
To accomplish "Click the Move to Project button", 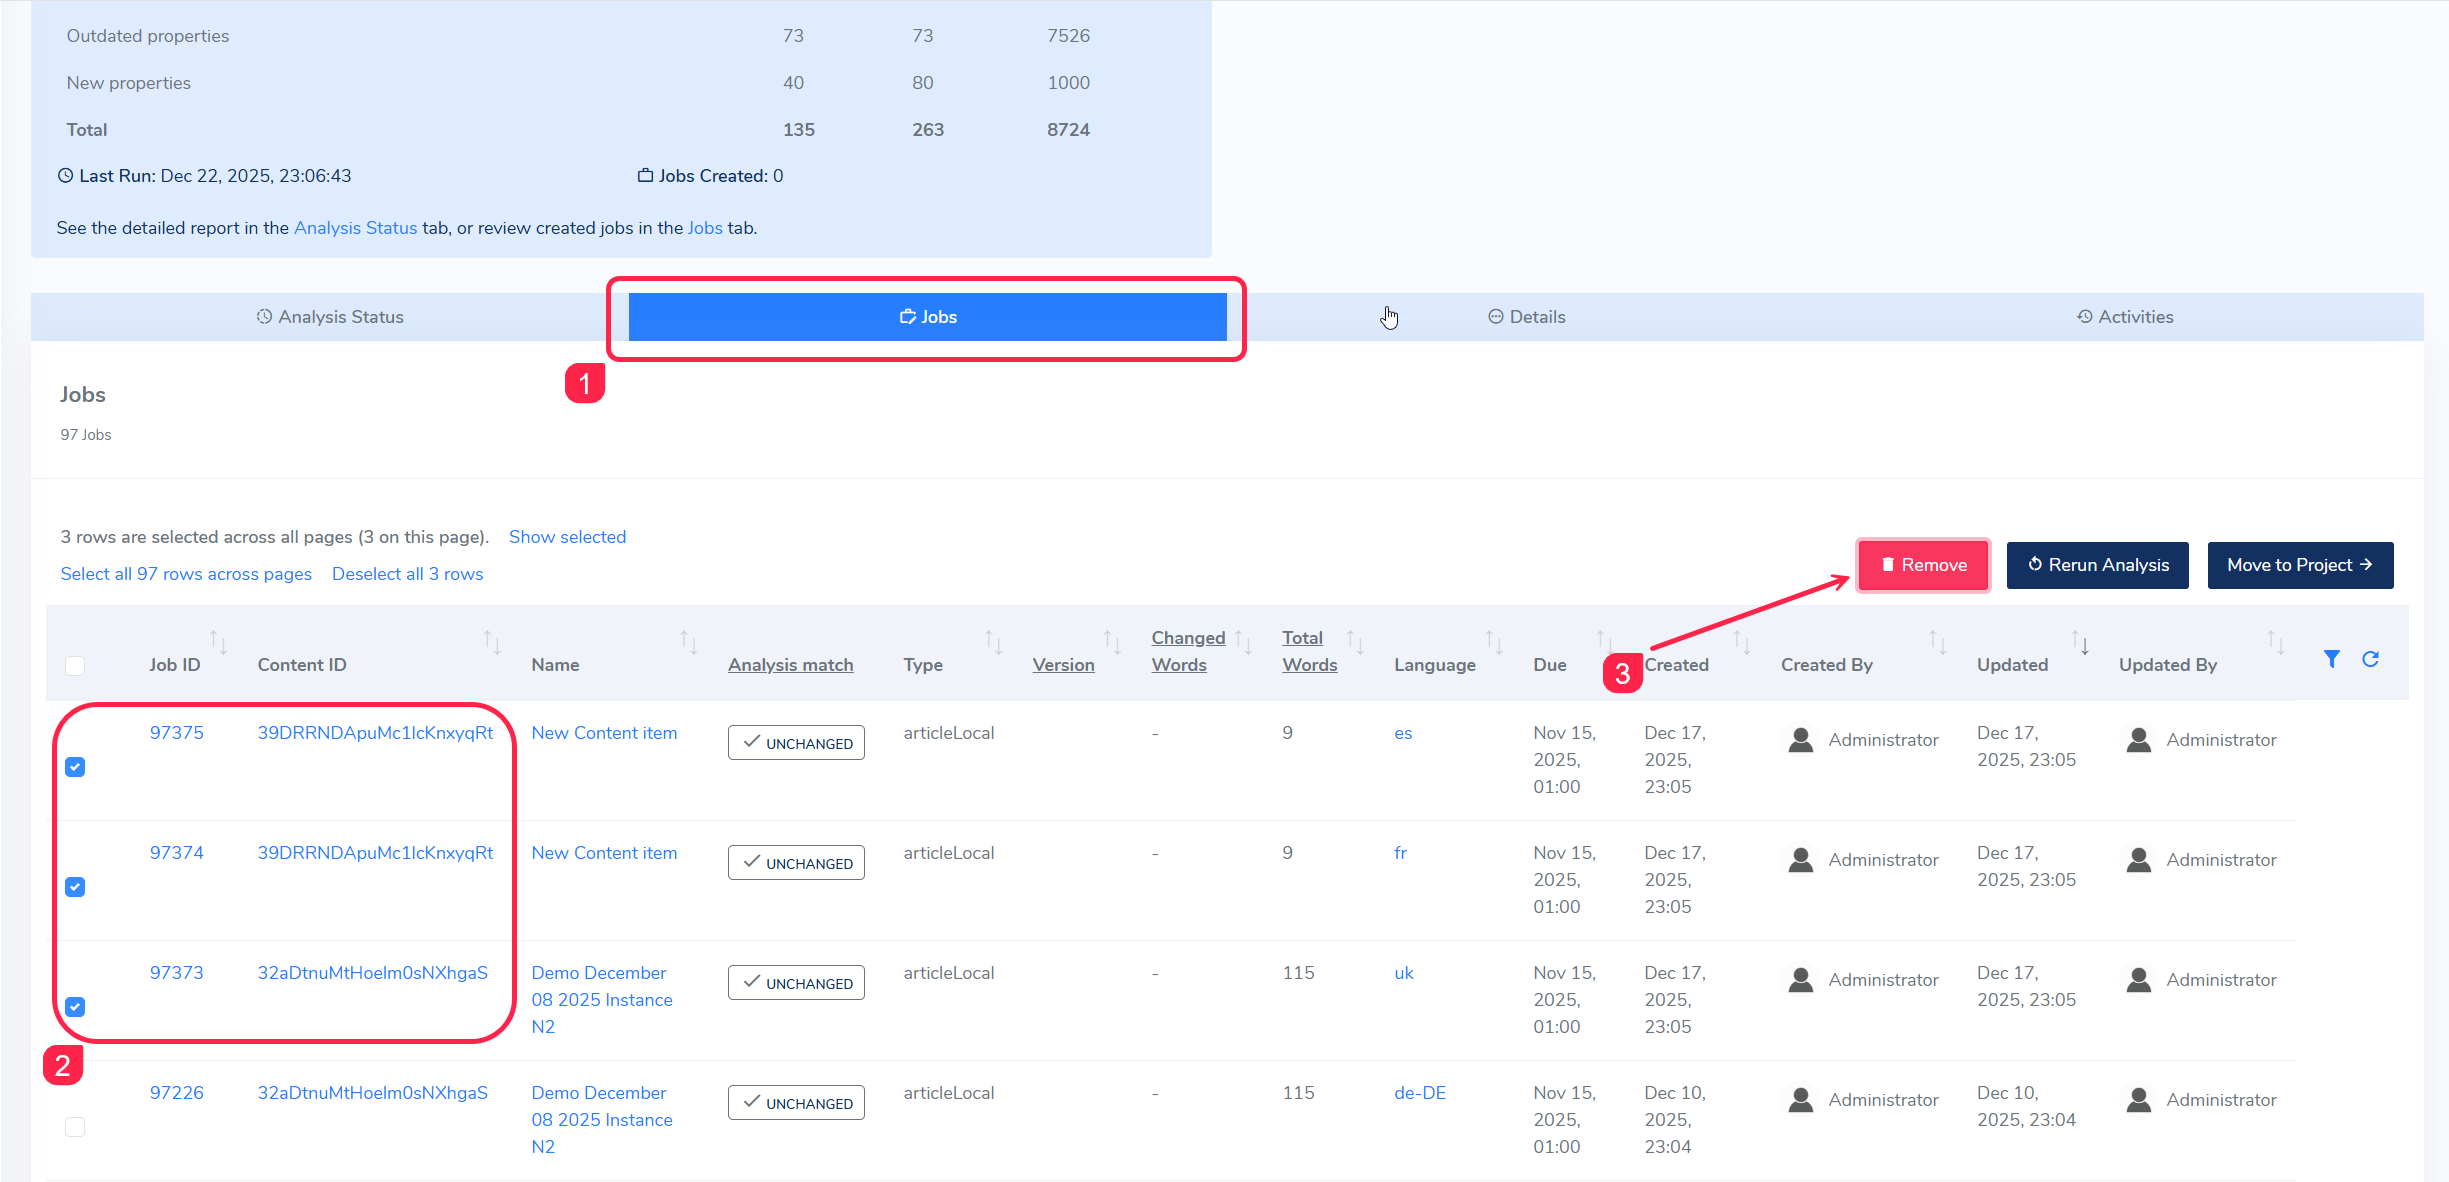I will pyautogui.click(x=2300, y=565).
